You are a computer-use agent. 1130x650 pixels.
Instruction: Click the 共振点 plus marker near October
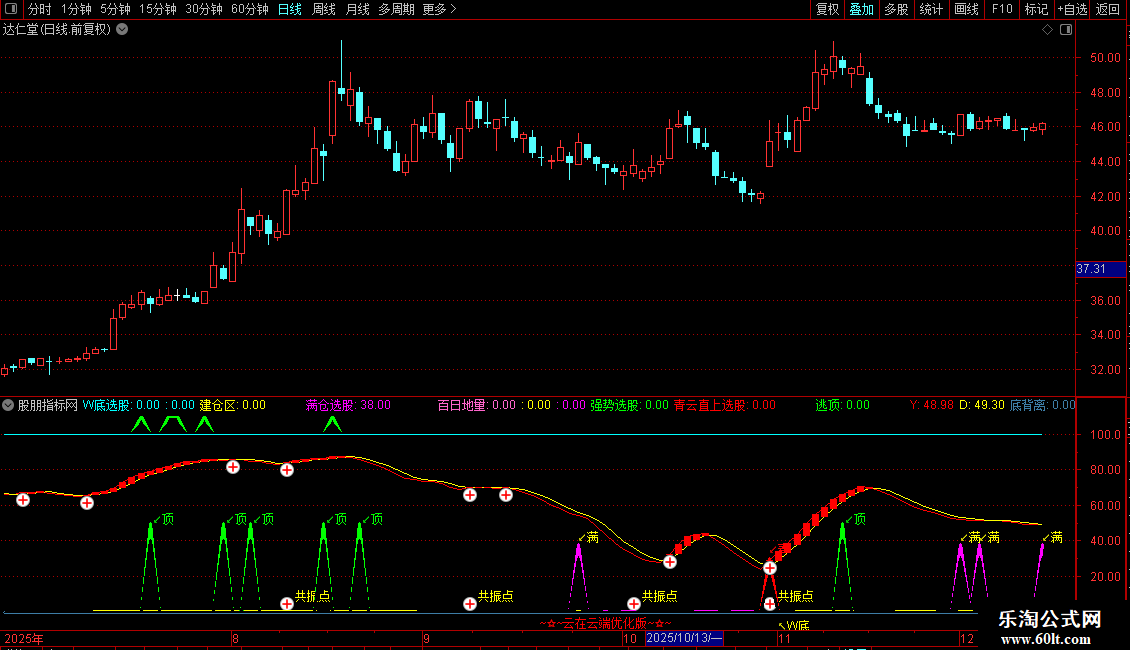pos(633,603)
